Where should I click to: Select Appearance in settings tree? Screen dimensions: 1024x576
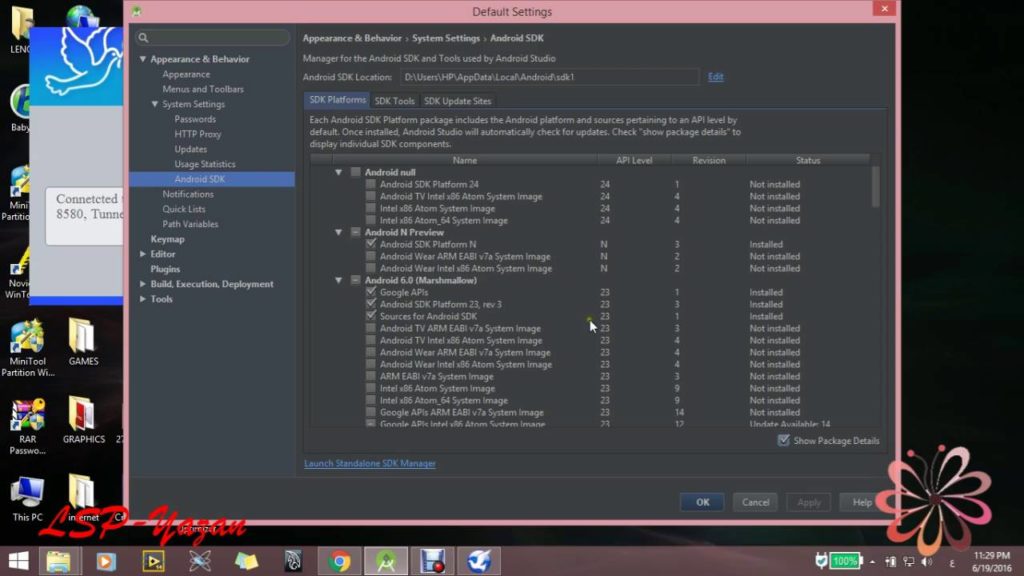pos(186,74)
